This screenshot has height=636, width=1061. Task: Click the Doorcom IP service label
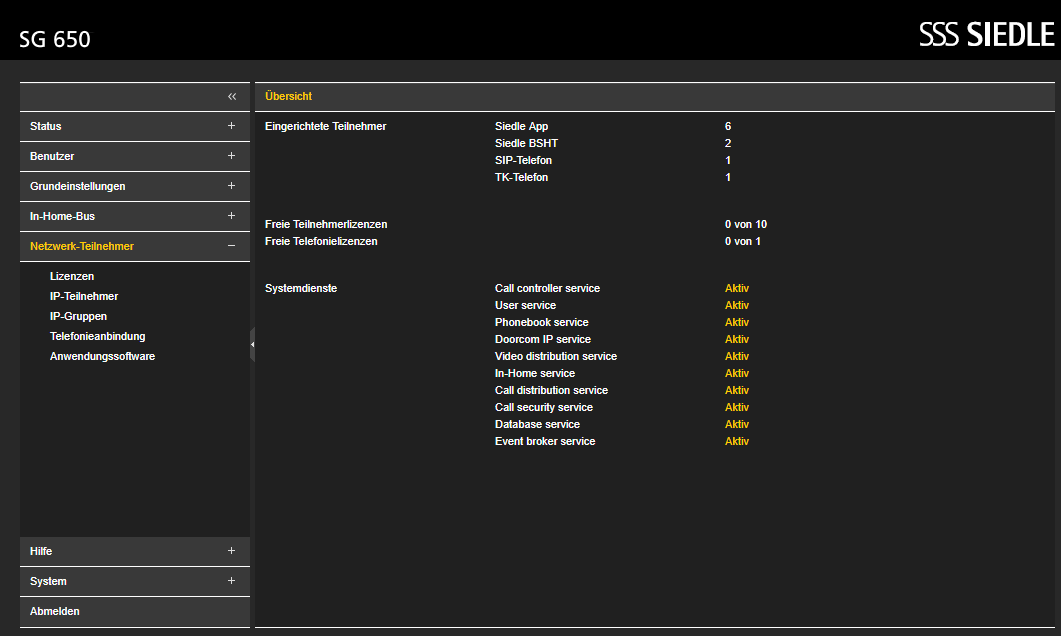(x=543, y=340)
